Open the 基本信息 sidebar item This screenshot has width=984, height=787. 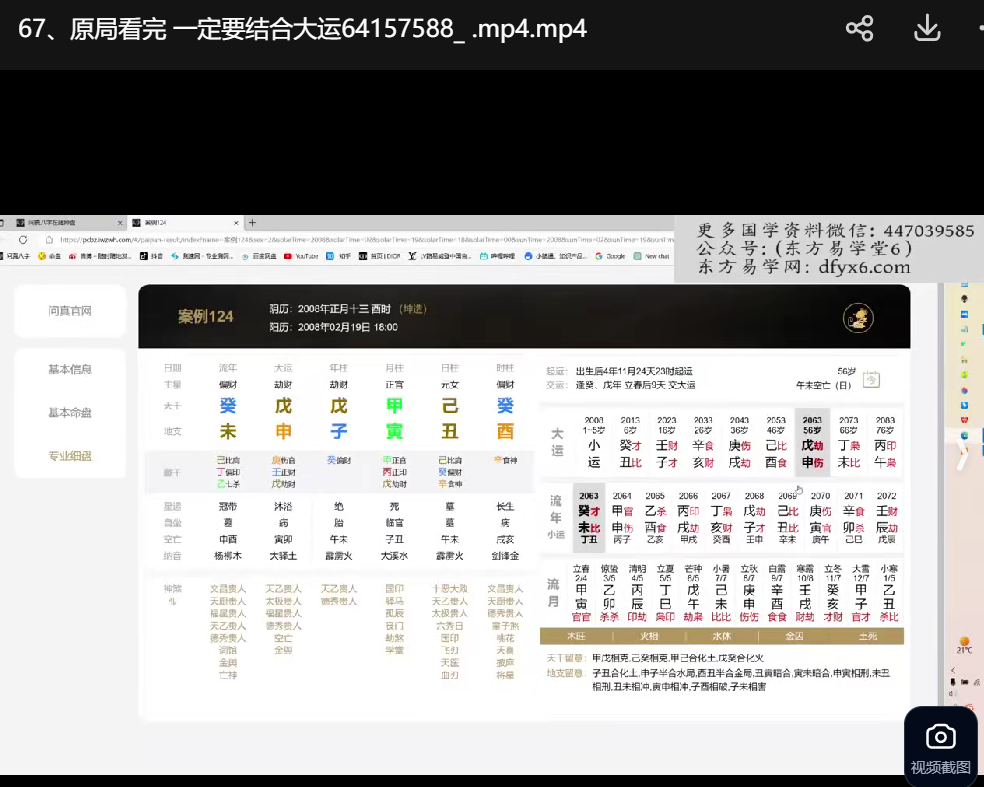pyautogui.click(x=70, y=369)
